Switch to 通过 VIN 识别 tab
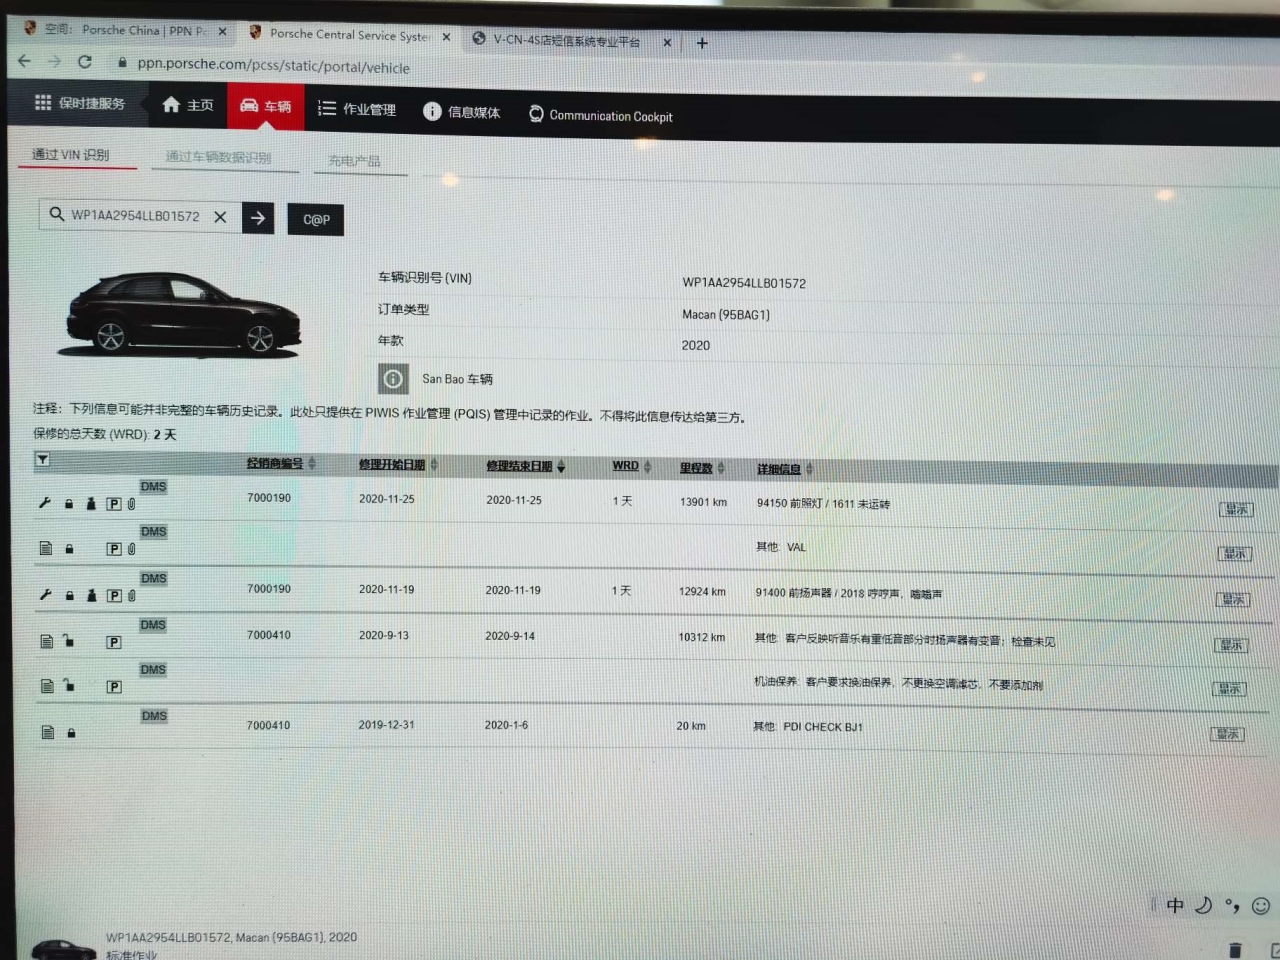The image size is (1280, 960). coord(71,155)
